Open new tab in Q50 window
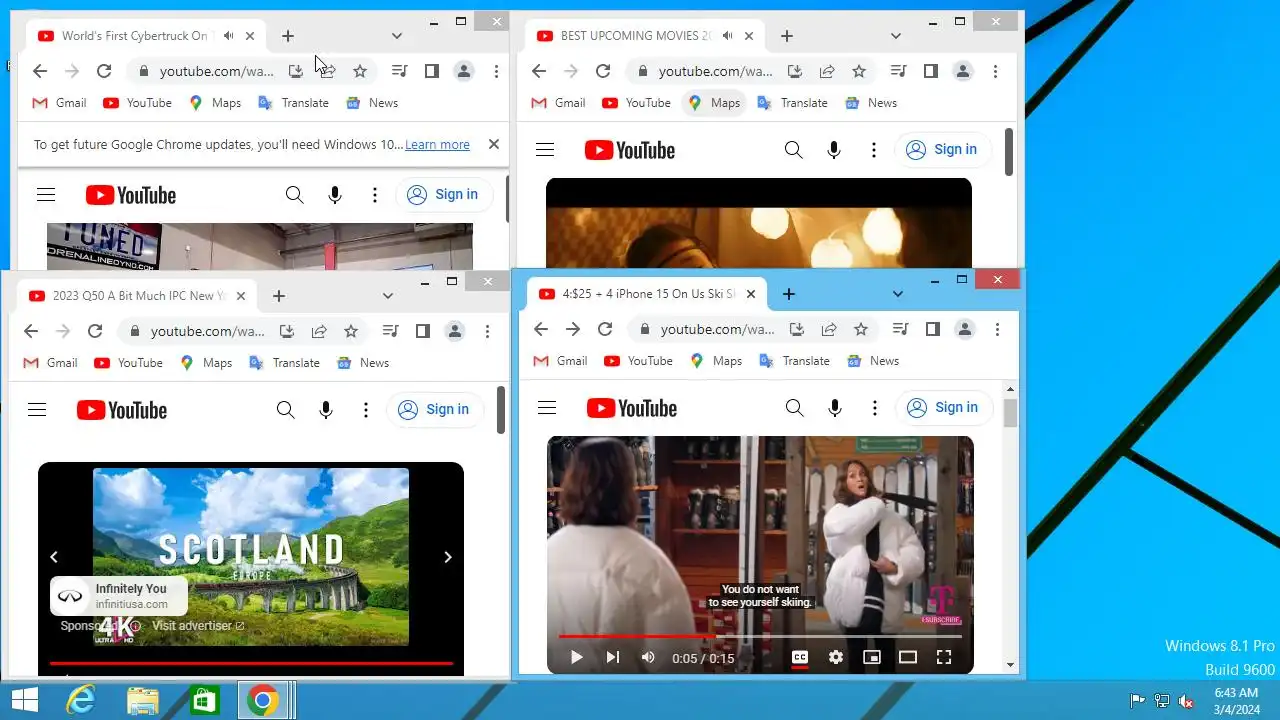Screen dimensions: 1280x720 (279, 296)
